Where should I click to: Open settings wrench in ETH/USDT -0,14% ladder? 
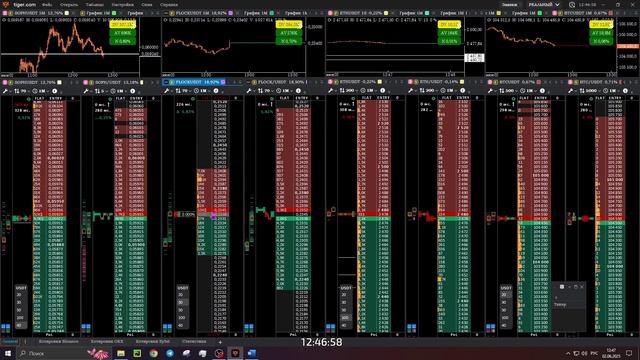coord(411,91)
